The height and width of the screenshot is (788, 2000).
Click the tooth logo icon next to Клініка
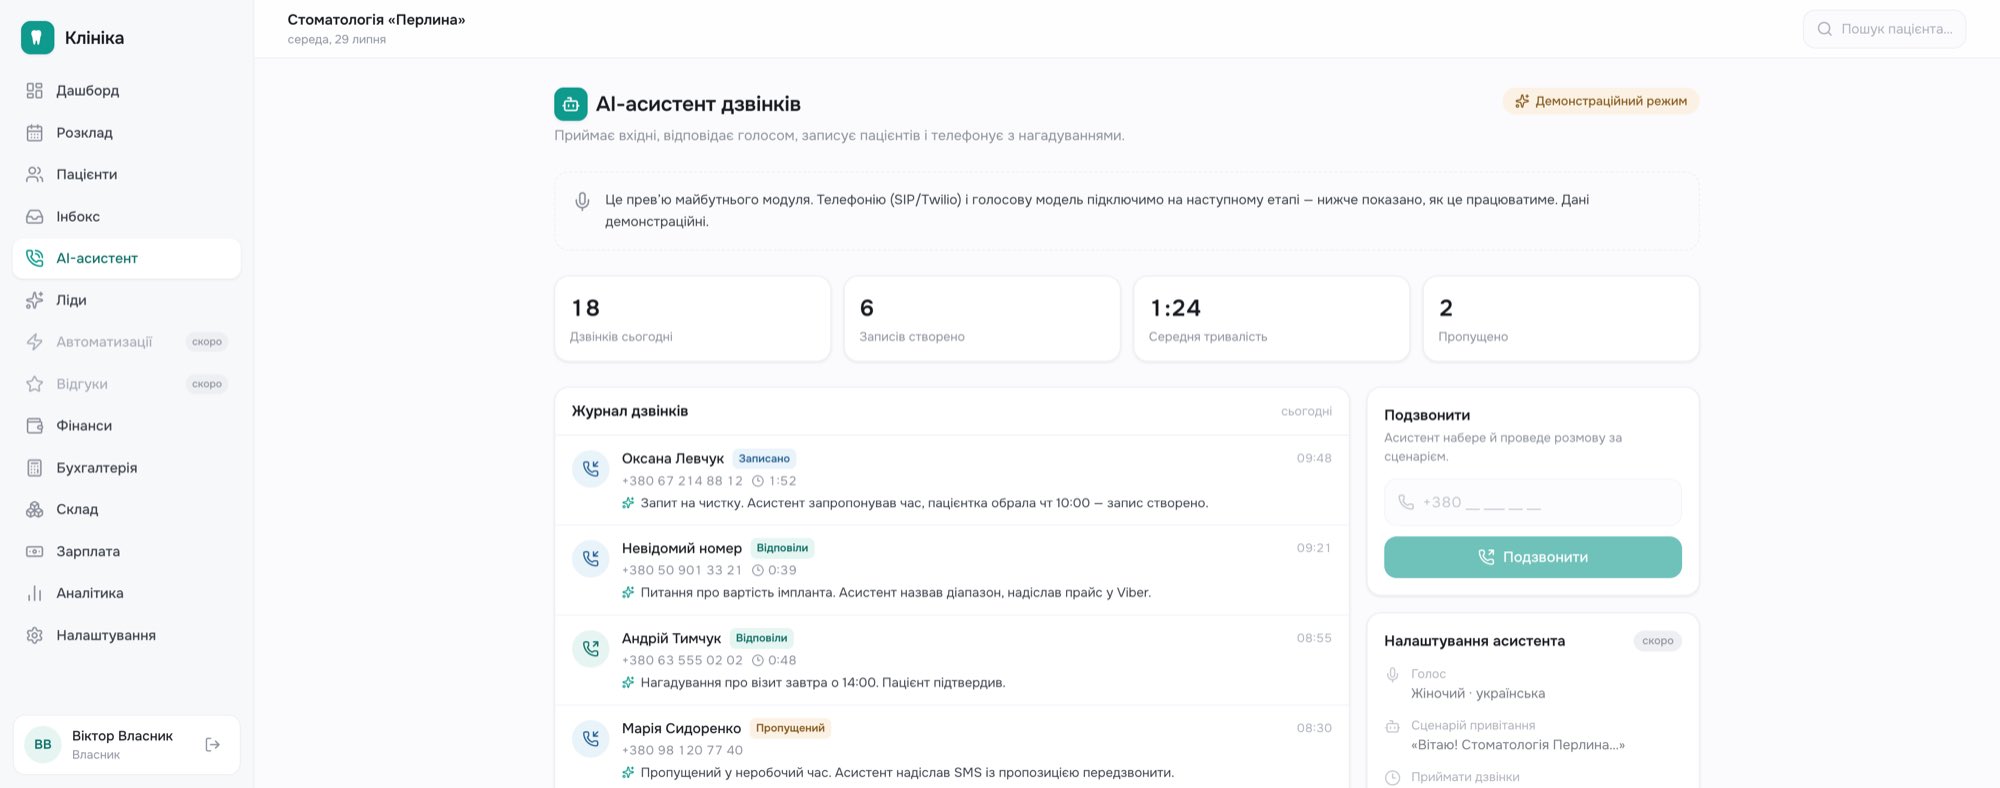point(37,37)
